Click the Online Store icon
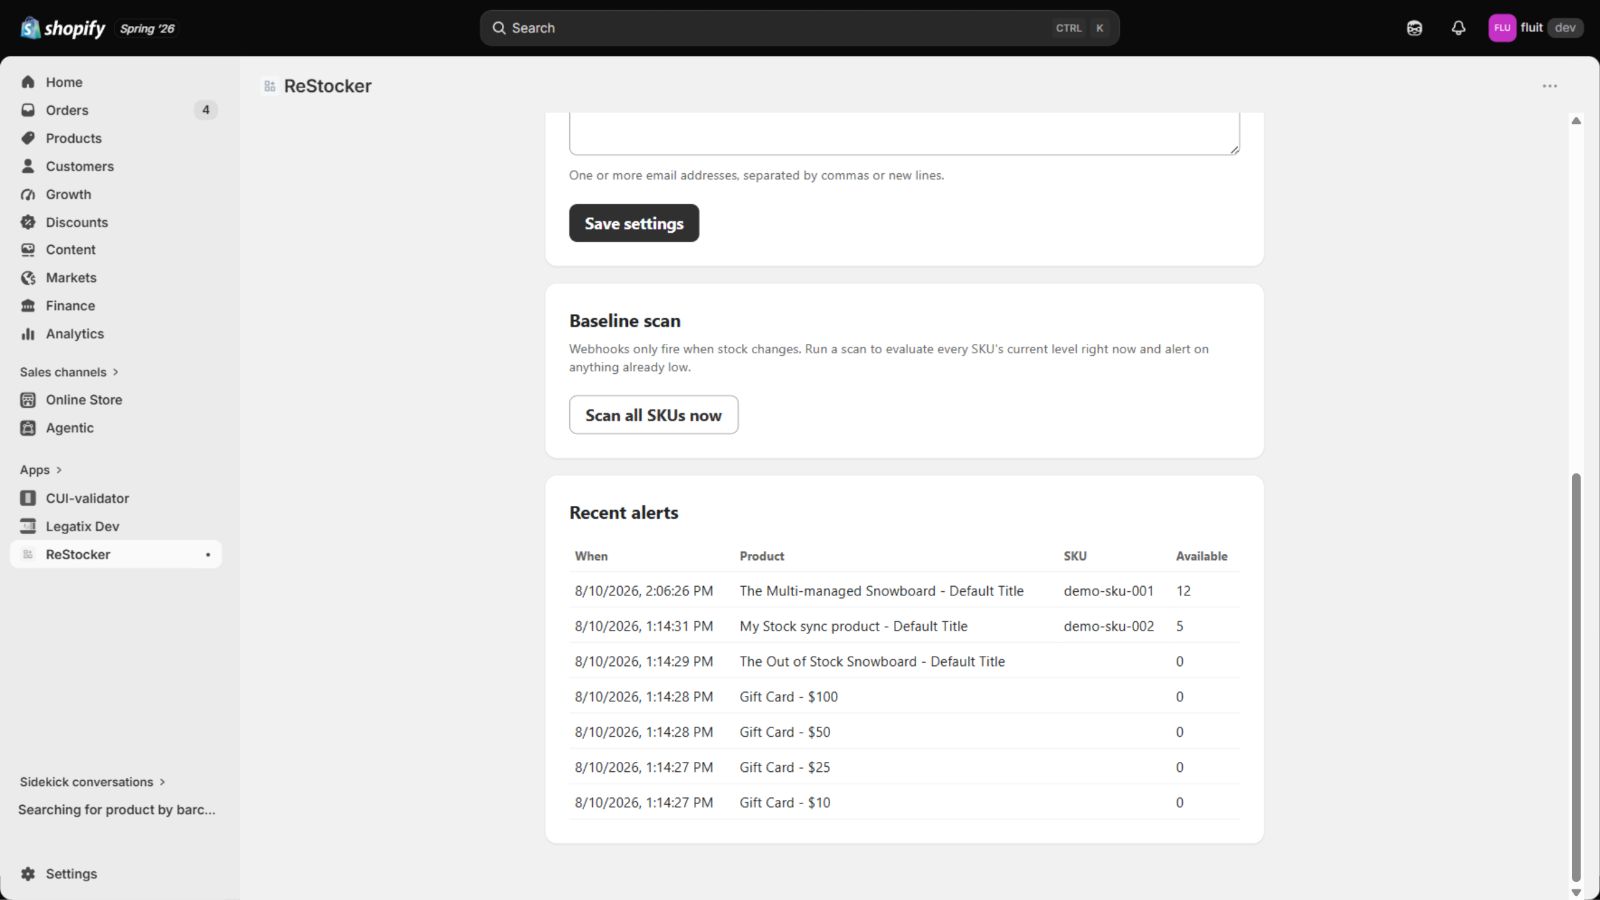This screenshot has width=1600, height=900. (x=28, y=400)
